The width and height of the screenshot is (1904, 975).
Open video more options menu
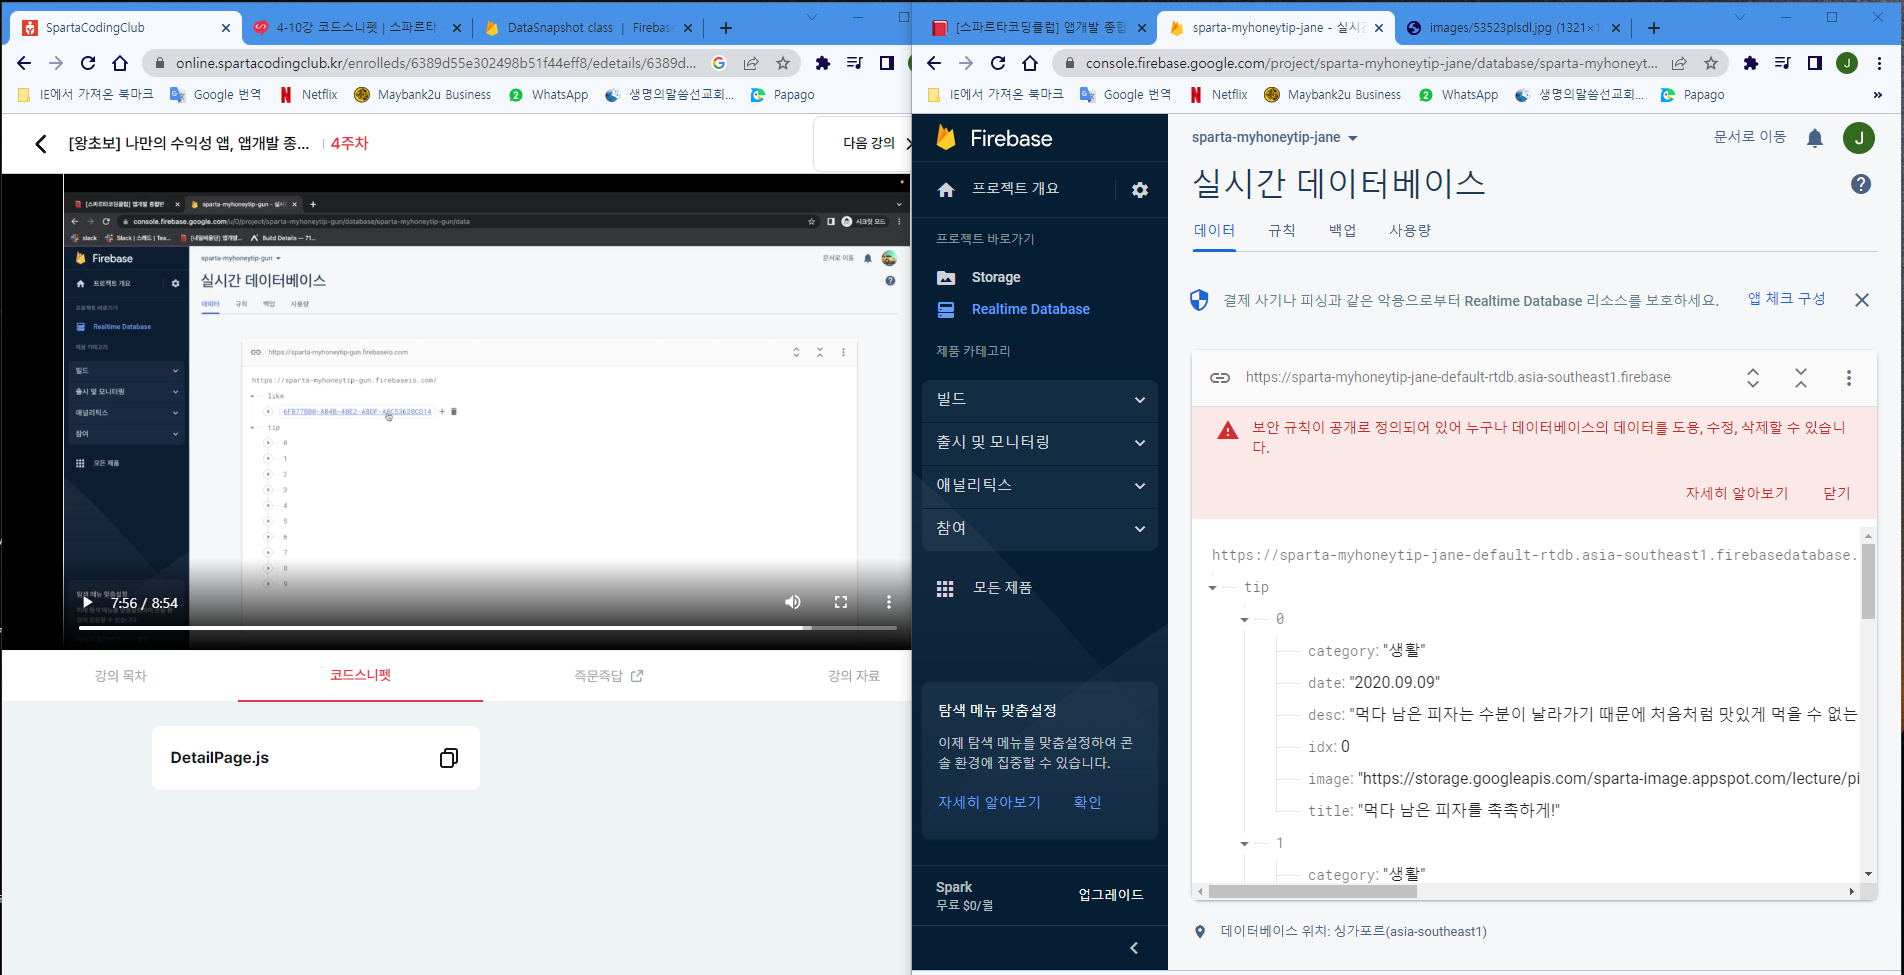(x=888, y=602)
